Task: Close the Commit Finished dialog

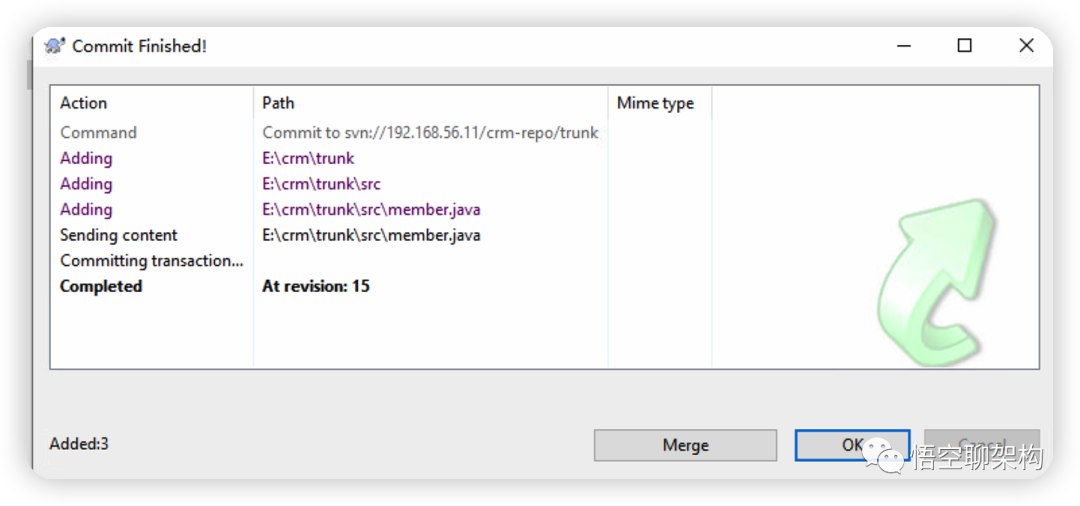Action: coord(1026,46)
